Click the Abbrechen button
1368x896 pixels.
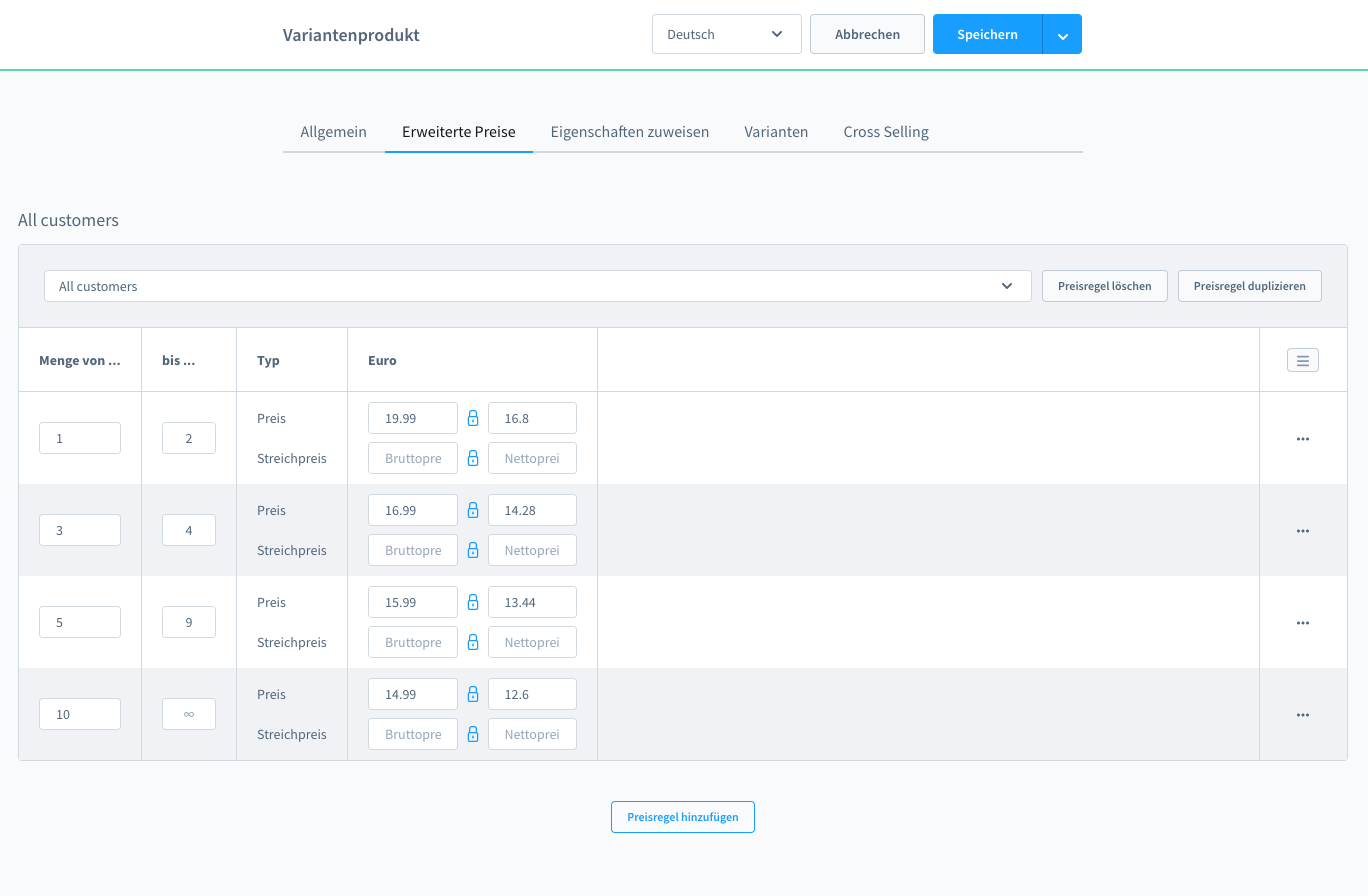(867, 34)
